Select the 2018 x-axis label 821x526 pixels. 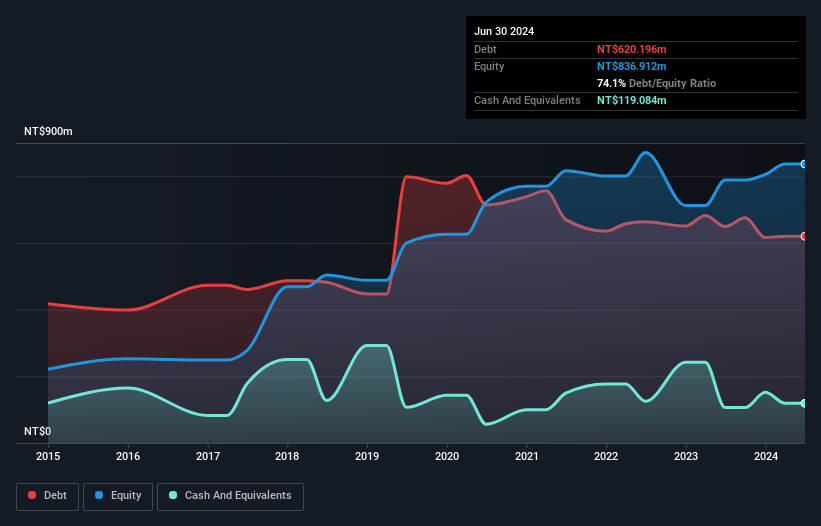[287, 456]
